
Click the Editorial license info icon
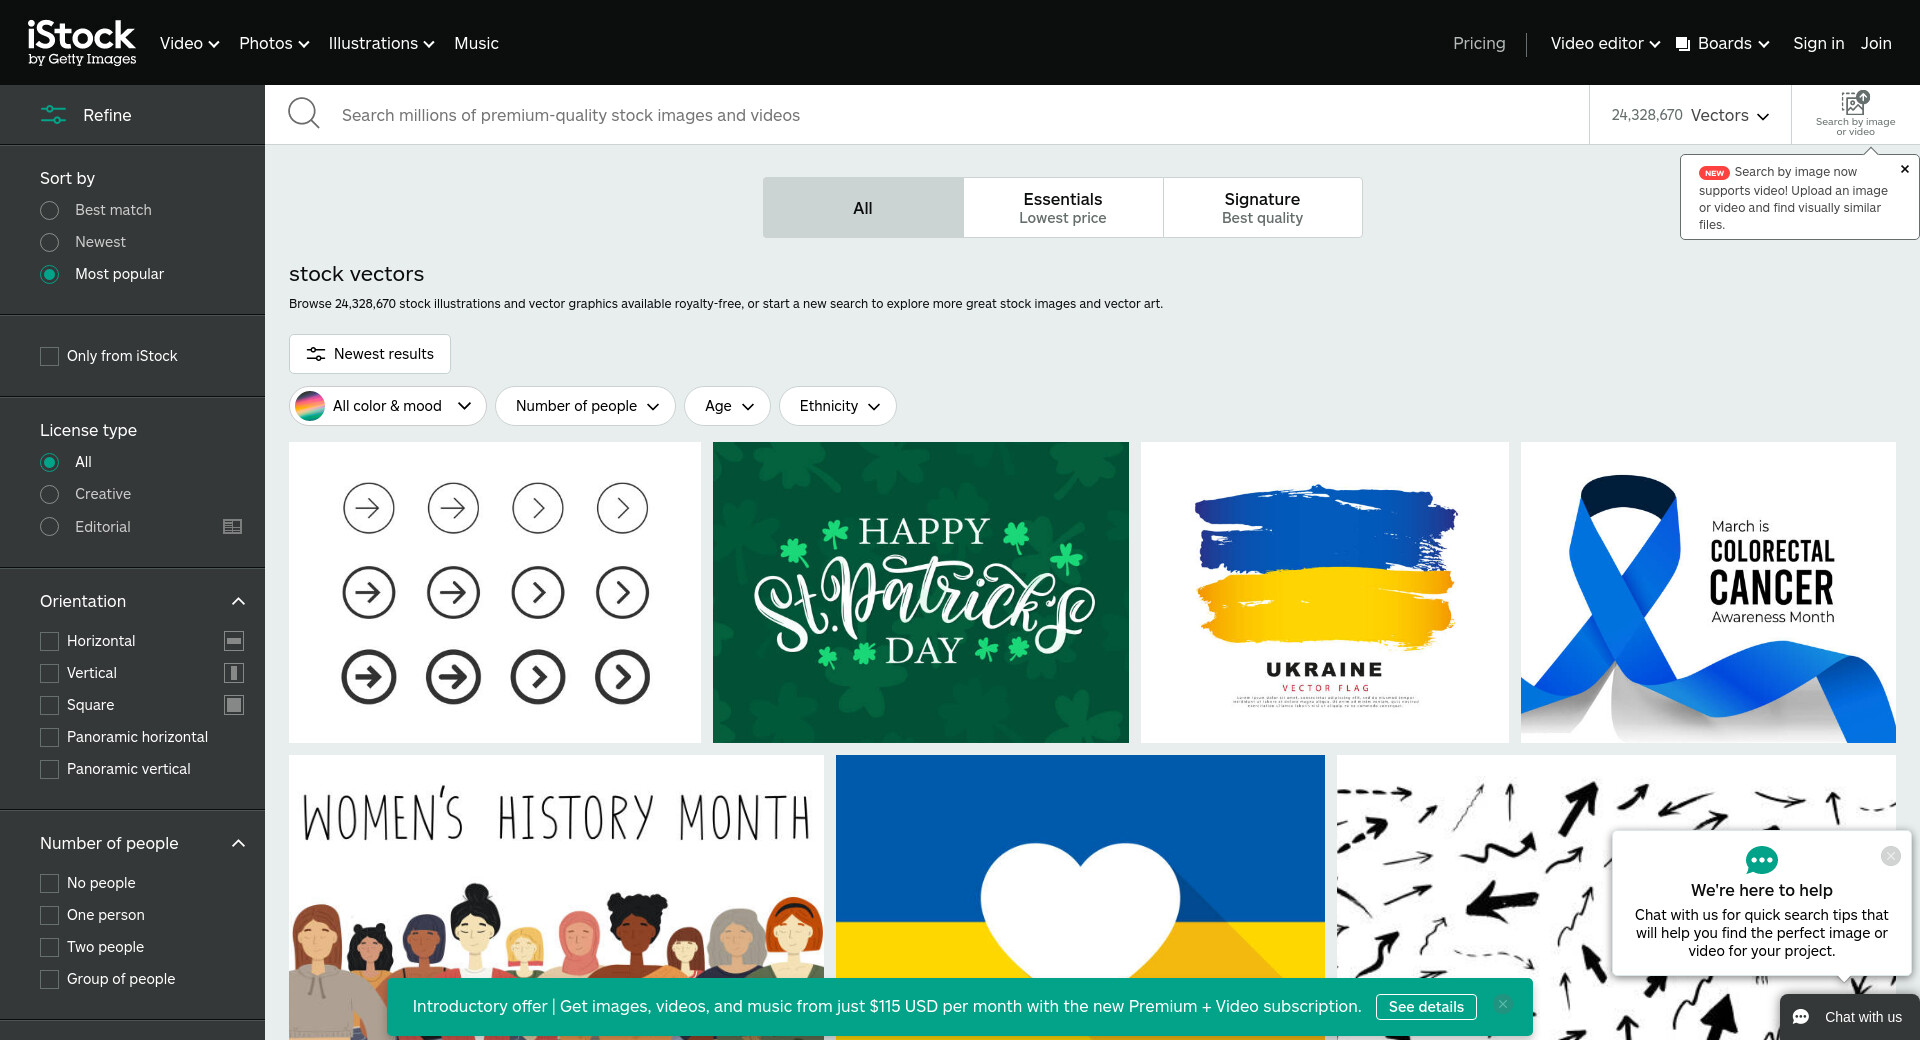point(232,527)
